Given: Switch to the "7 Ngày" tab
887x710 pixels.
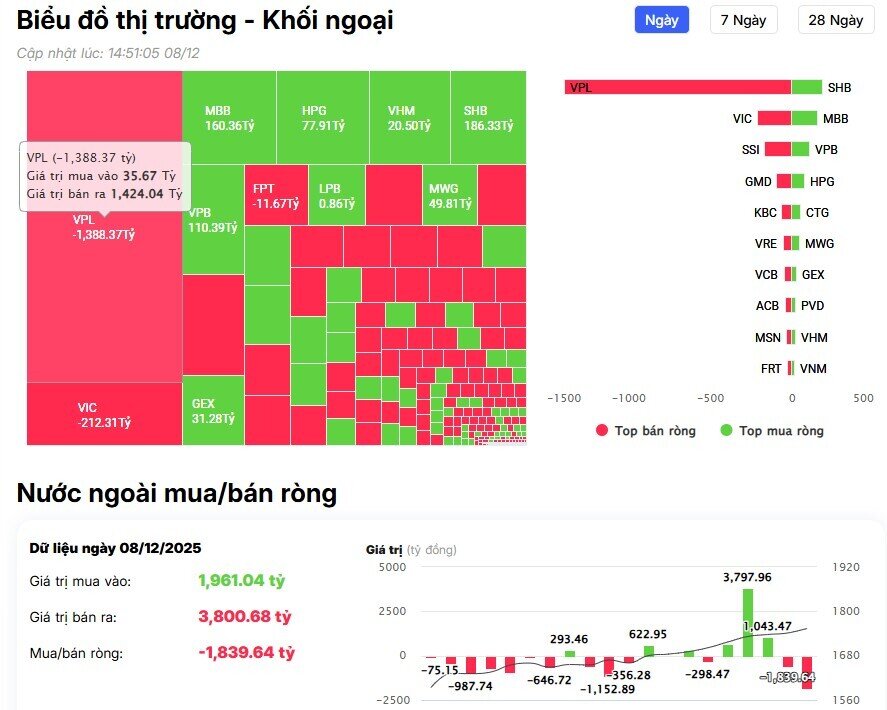Looking at the screenshot, I should [742, 20].
